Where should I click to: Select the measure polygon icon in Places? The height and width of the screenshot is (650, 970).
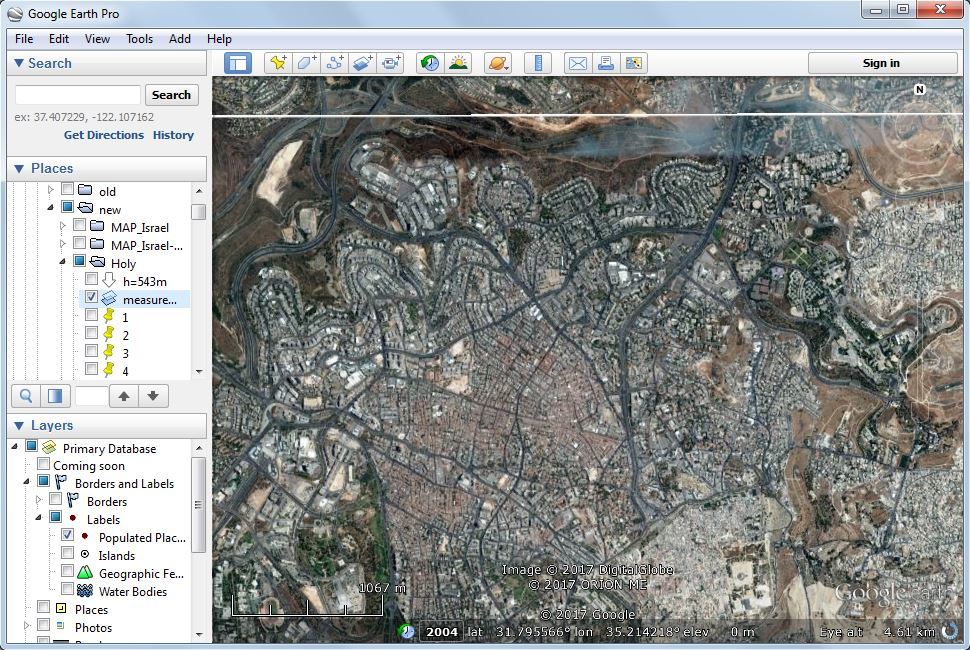(109, 299)
